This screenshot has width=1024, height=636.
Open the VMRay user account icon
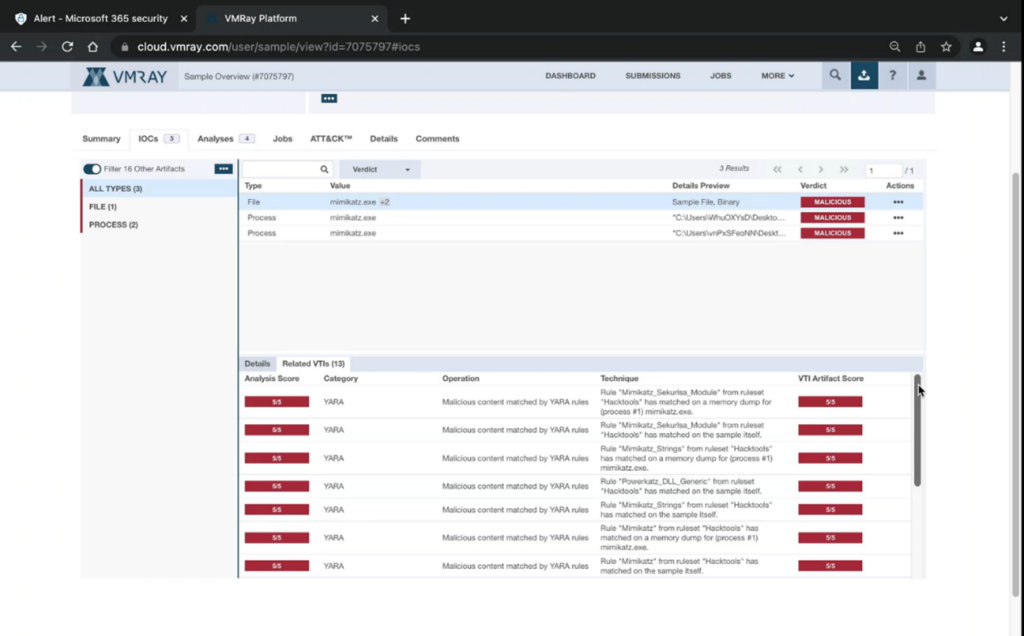pos(921,76)
